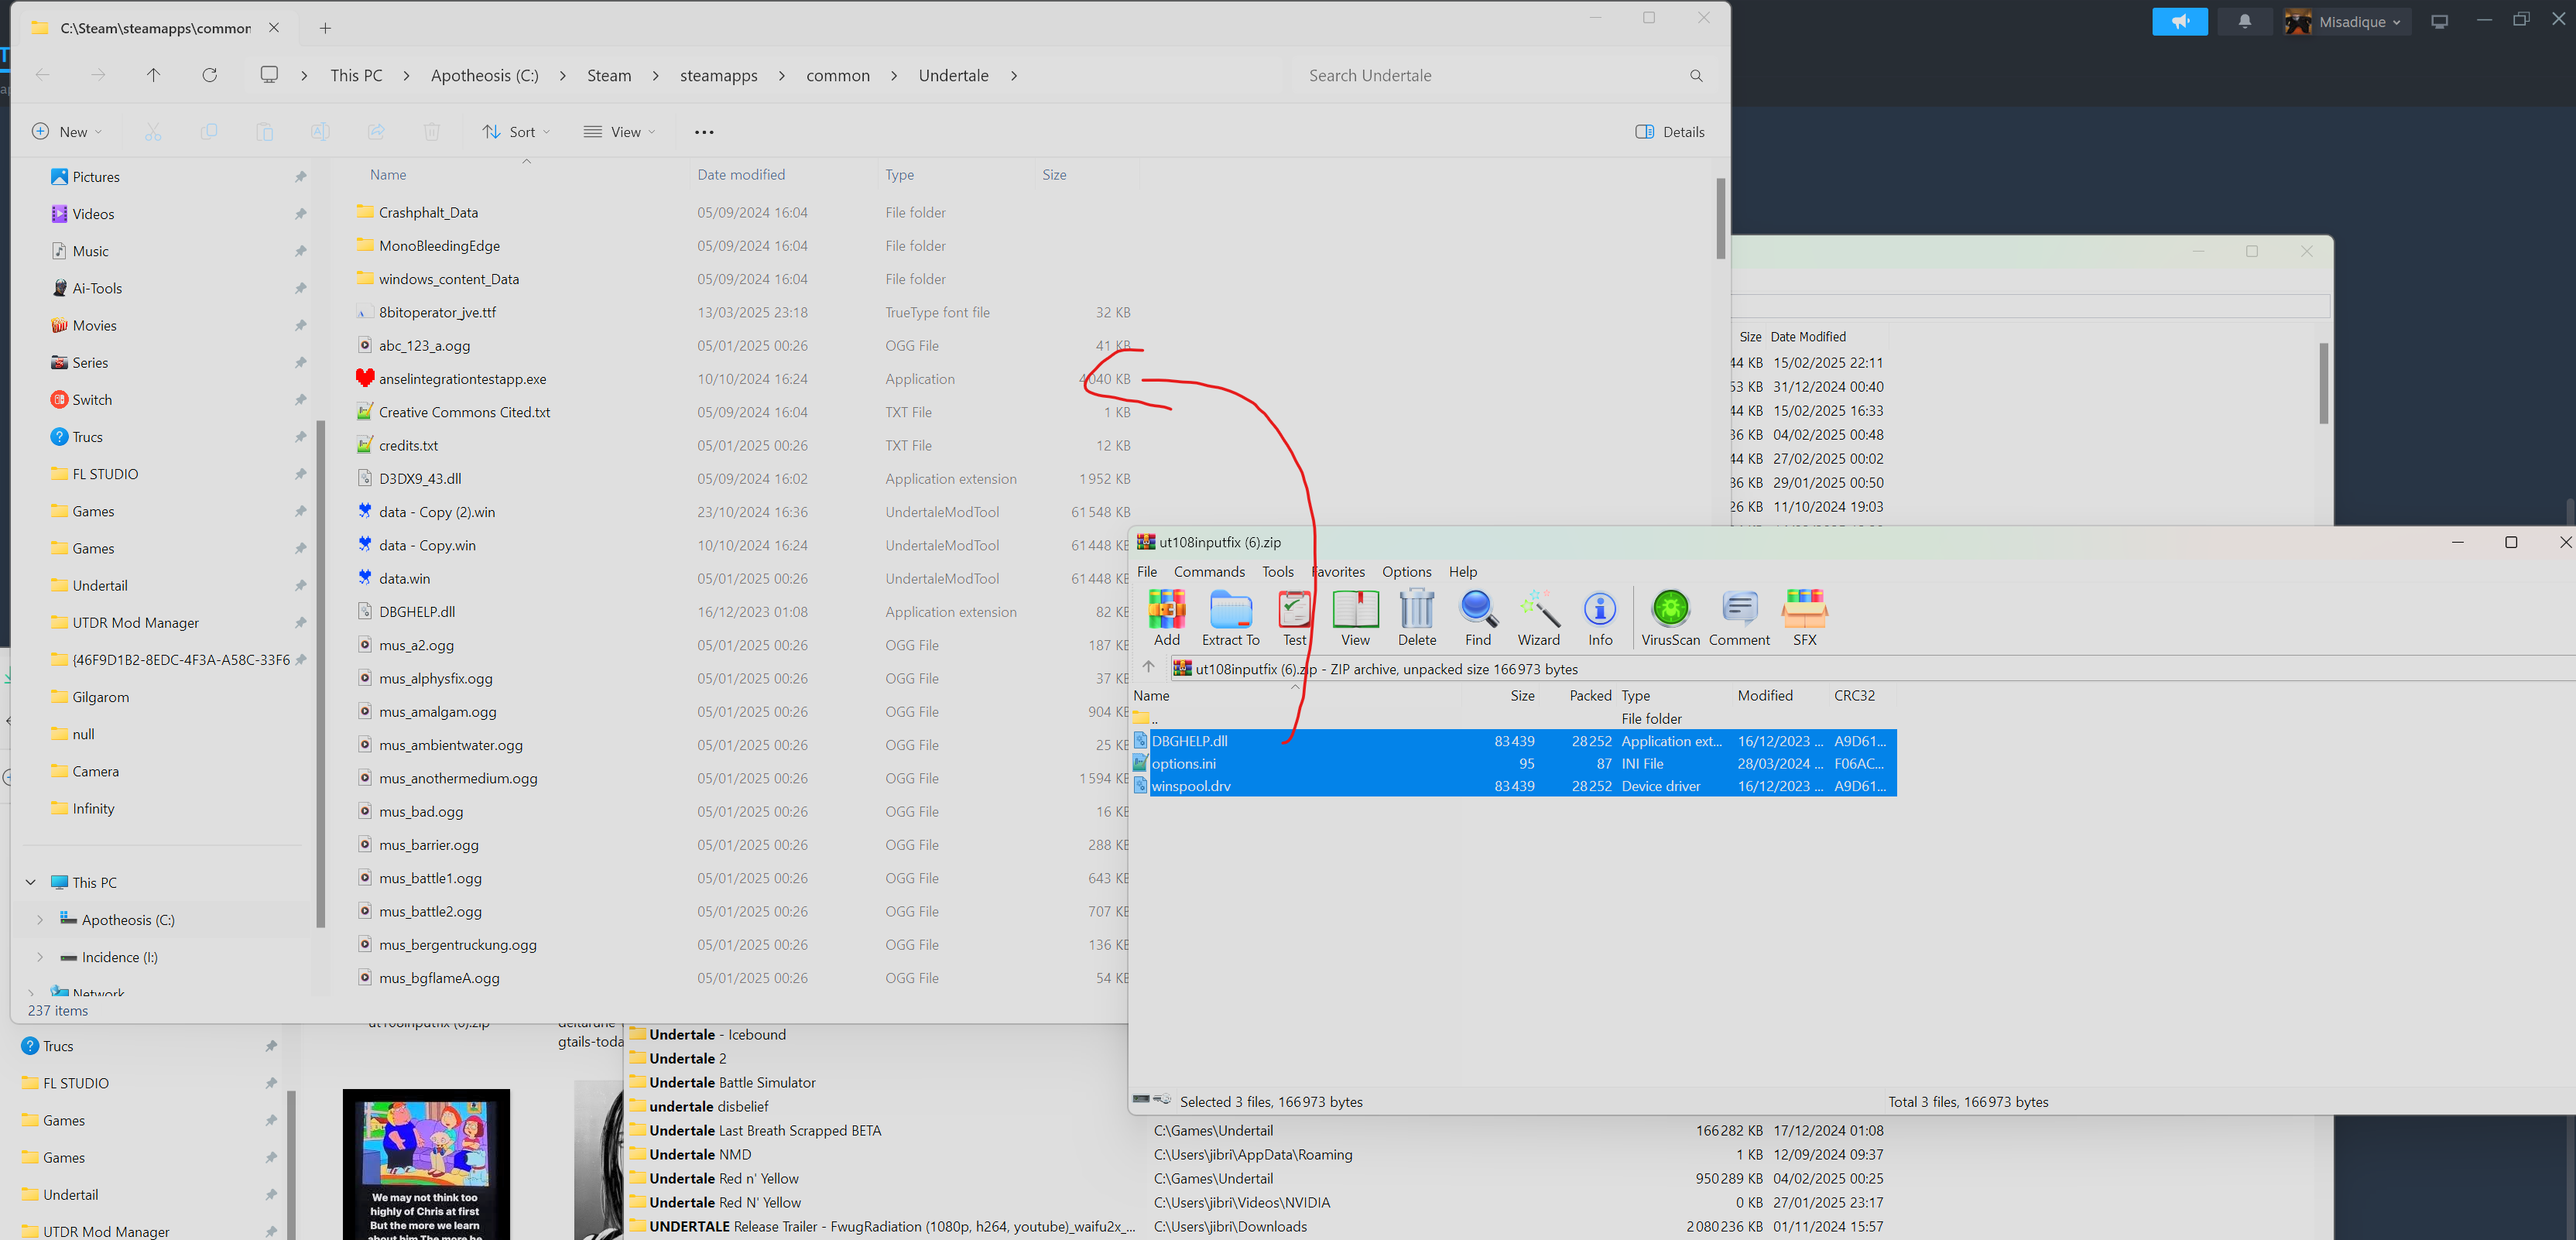Click the steamapps breadcrumb in address bar

point(718,76)
